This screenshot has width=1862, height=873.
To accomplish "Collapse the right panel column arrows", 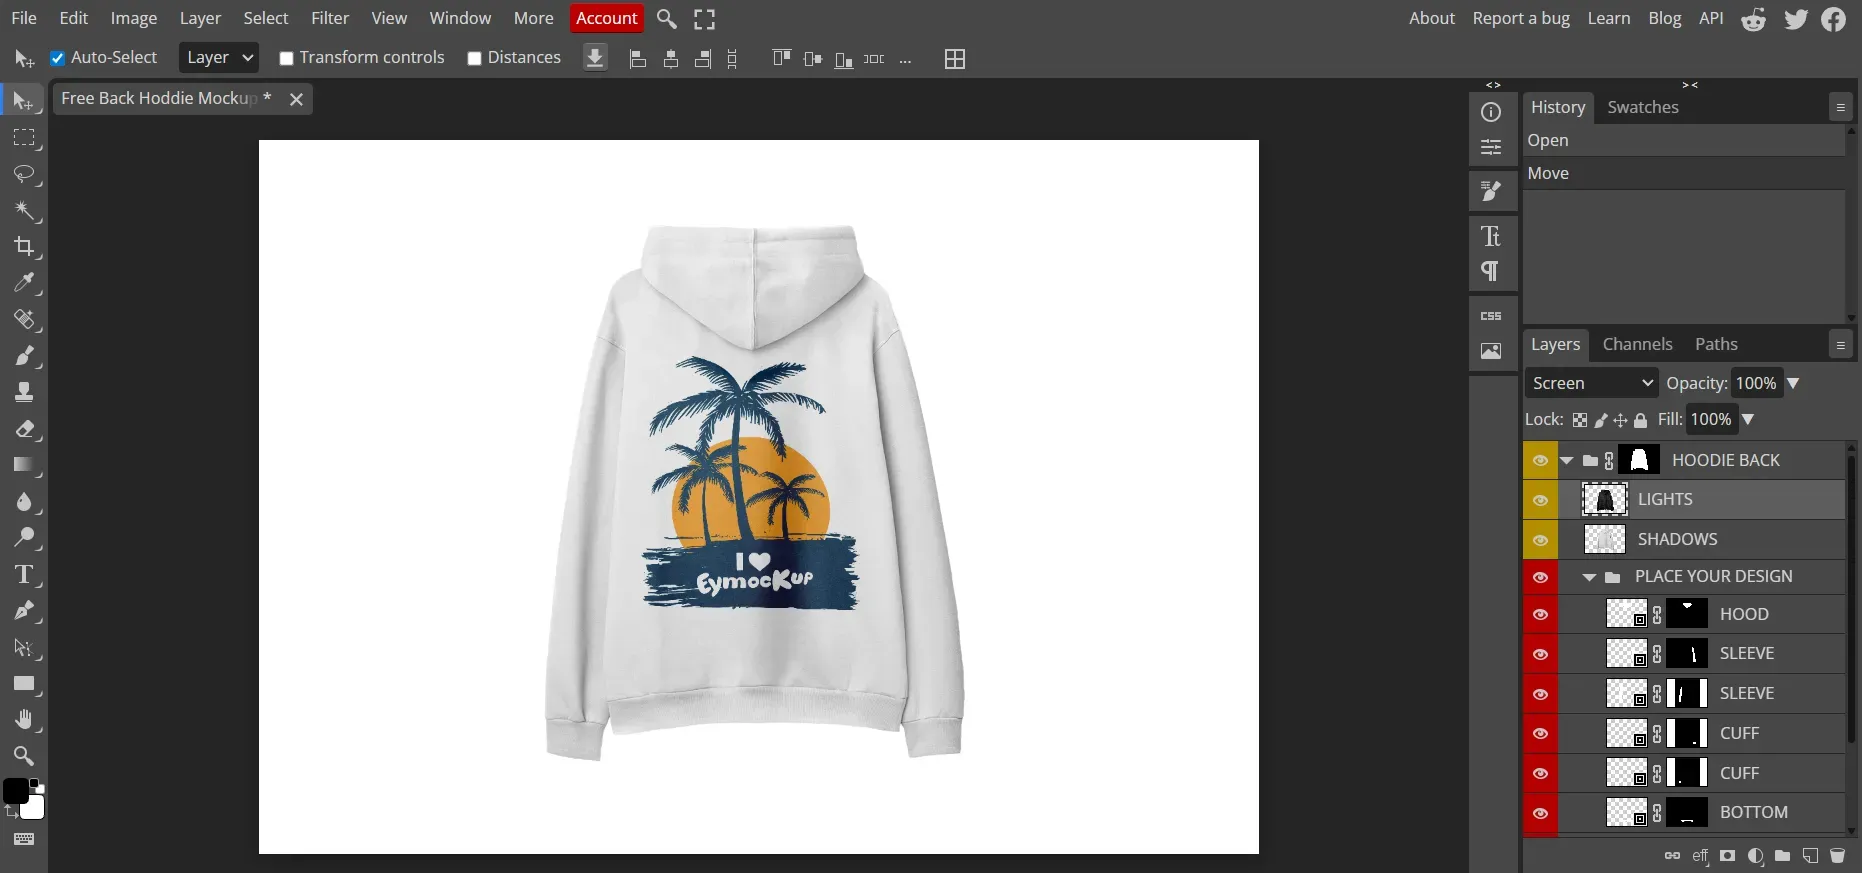I will pyautogui.click(x=1690, y=85).
